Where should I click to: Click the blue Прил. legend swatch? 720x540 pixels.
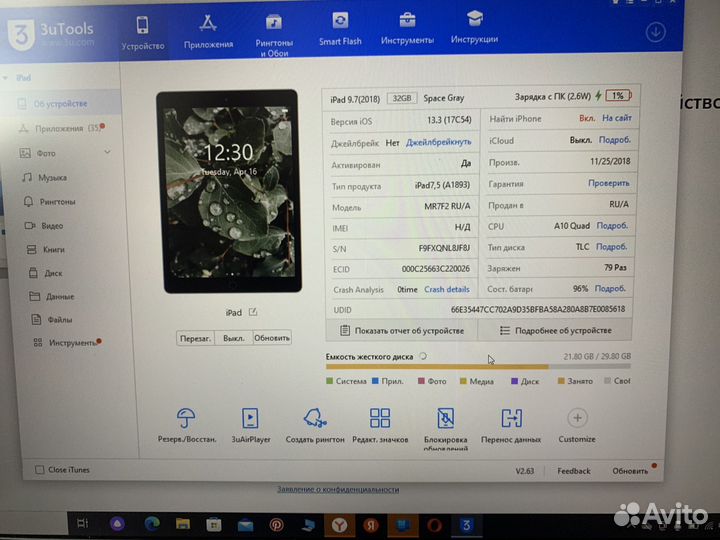pos(375,381)
